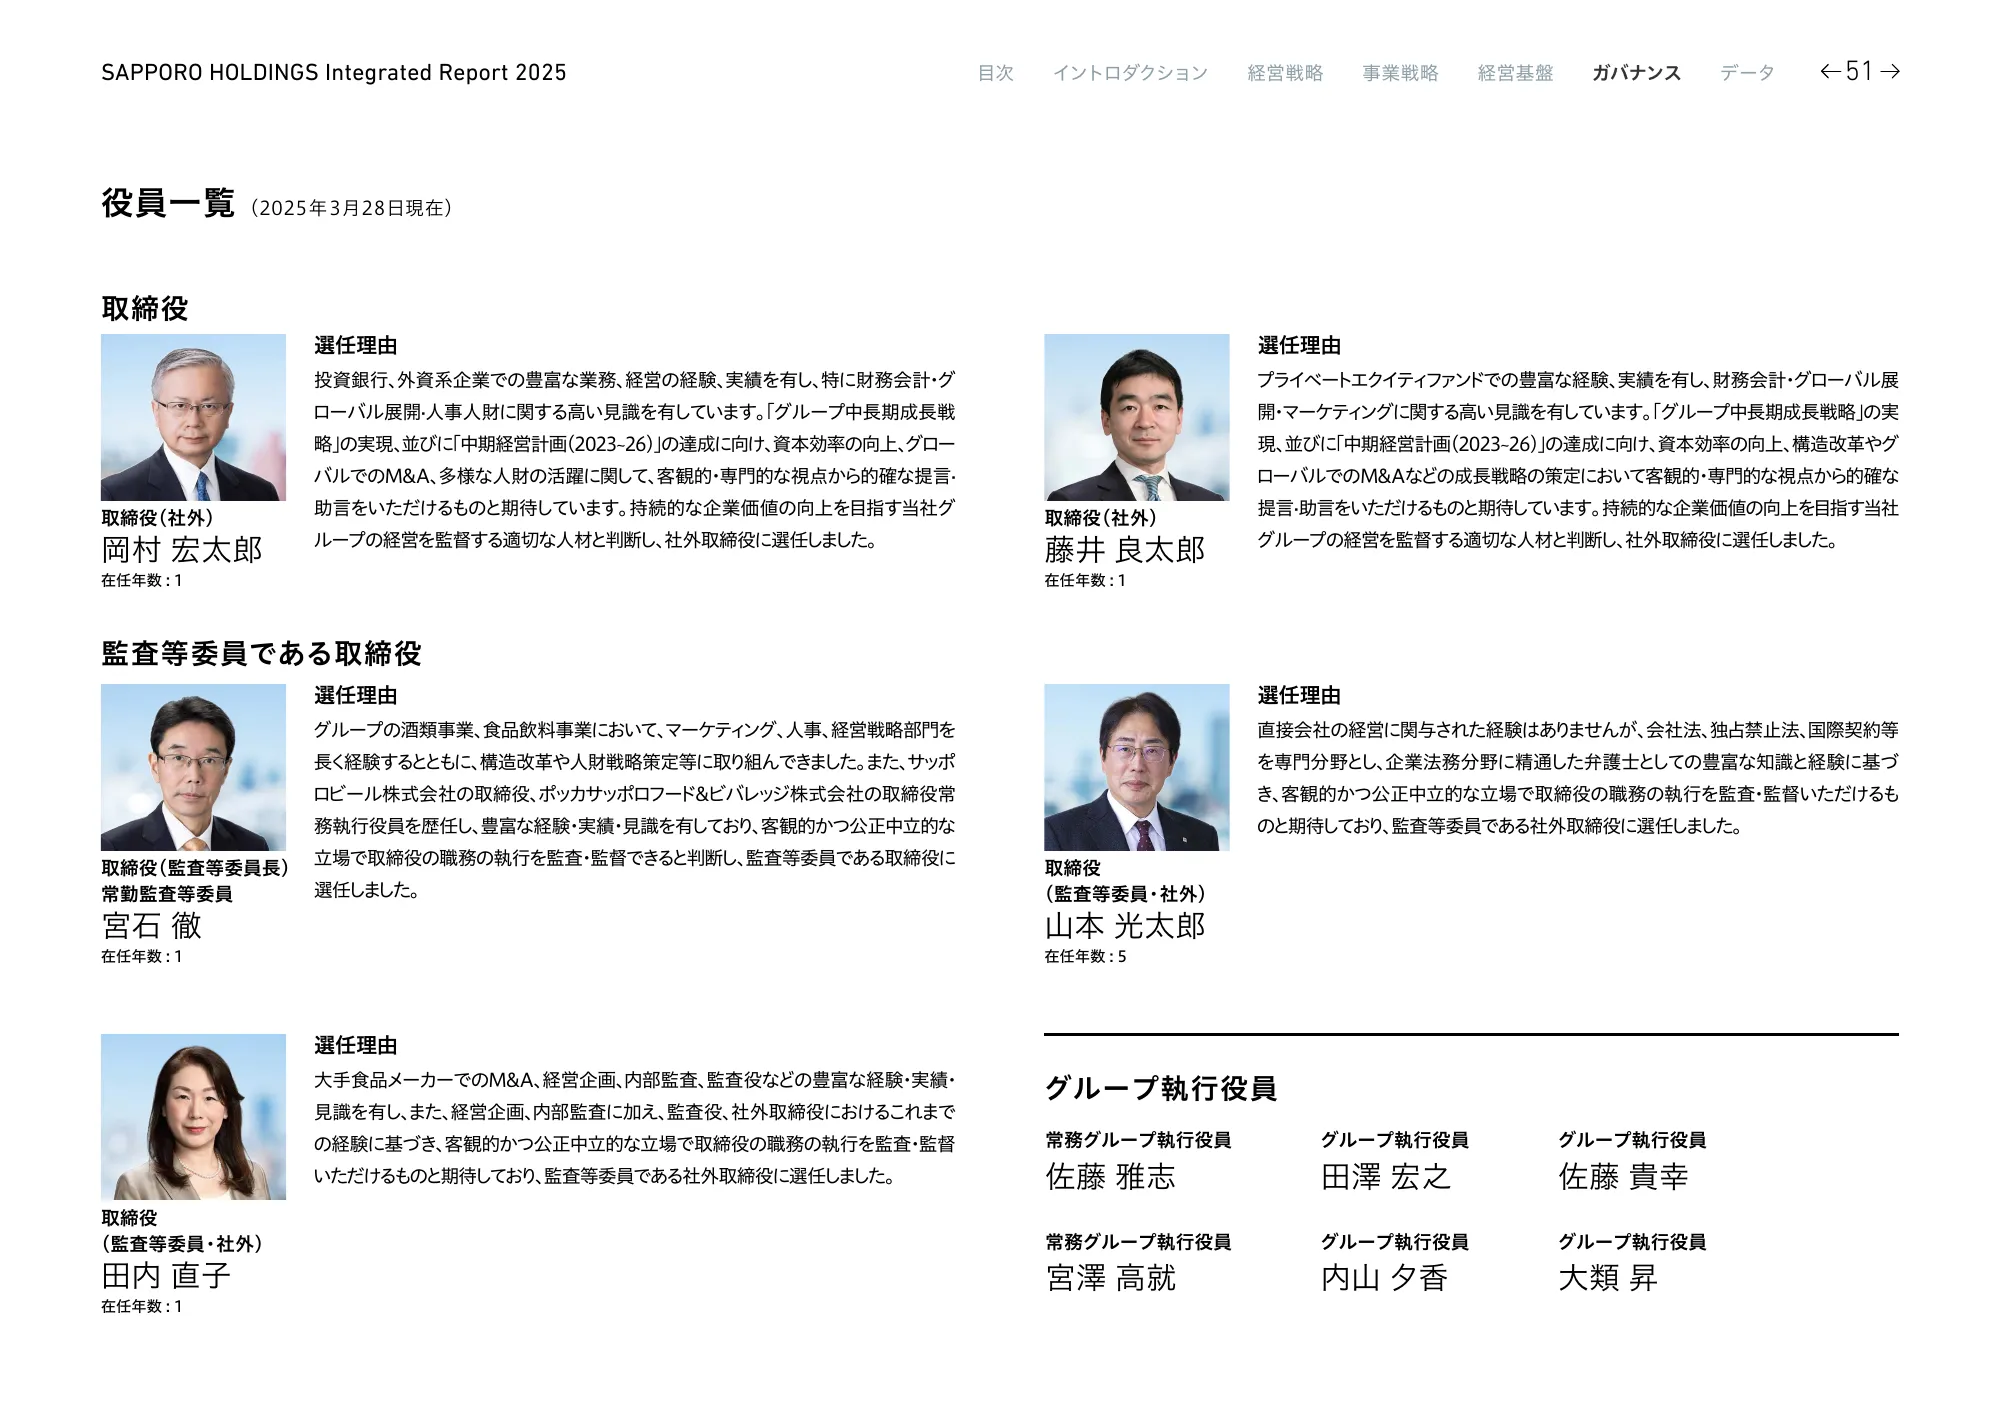The image size is (2000, 1415).
Task: Click the 役員一覧 page heading
Action: pos(168,203)
